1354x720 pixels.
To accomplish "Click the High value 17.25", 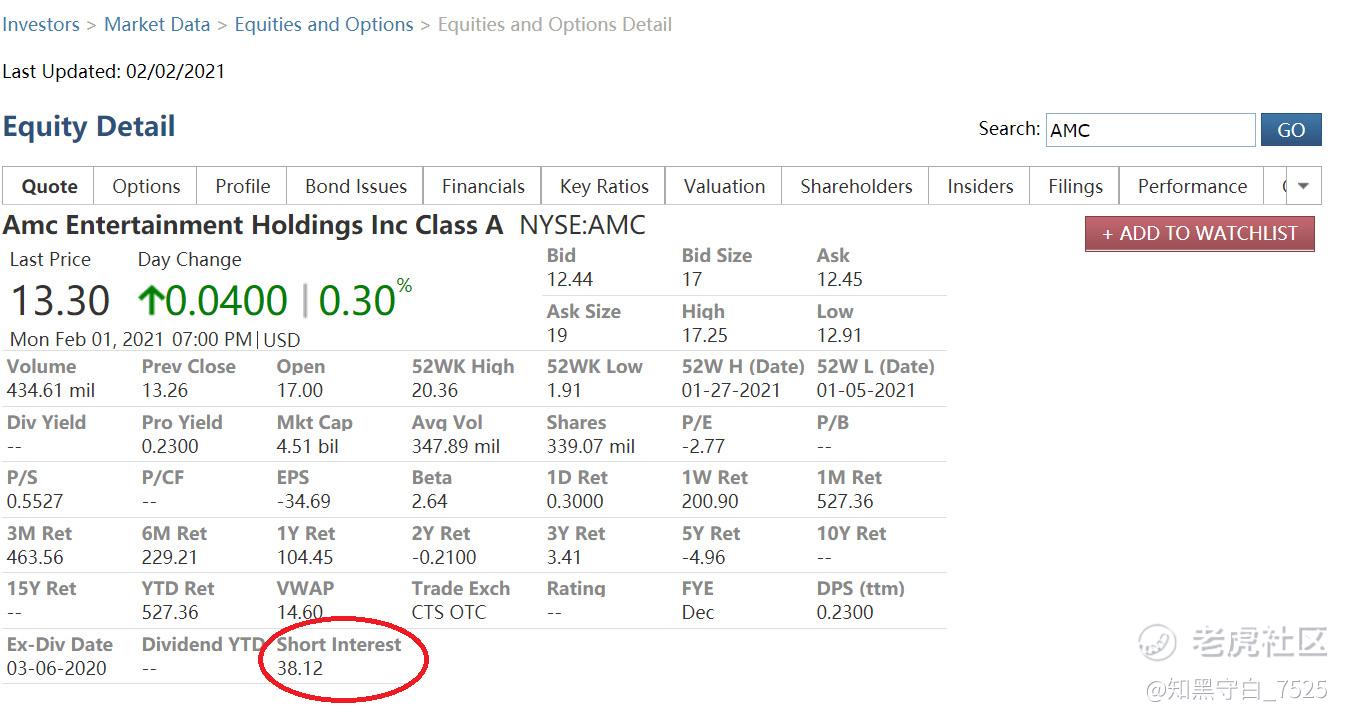I will [705, 336].
